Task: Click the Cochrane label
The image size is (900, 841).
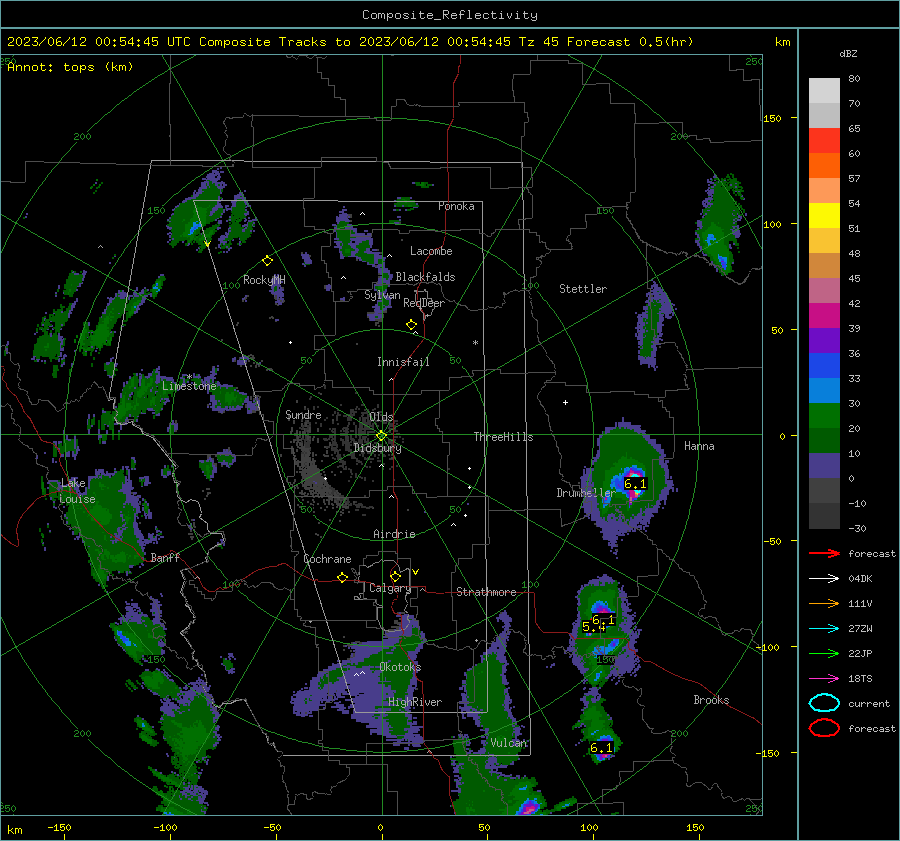Action: coord(327,559)
